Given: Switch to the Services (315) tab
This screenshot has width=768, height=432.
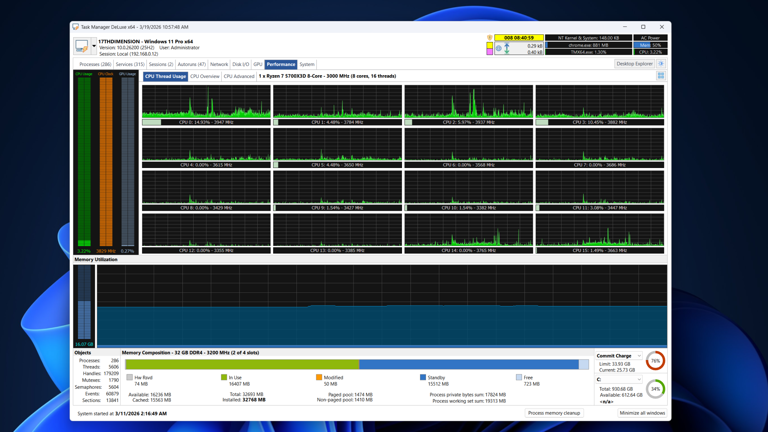Looking at the screenshot, I should click(x=130, y=64).
